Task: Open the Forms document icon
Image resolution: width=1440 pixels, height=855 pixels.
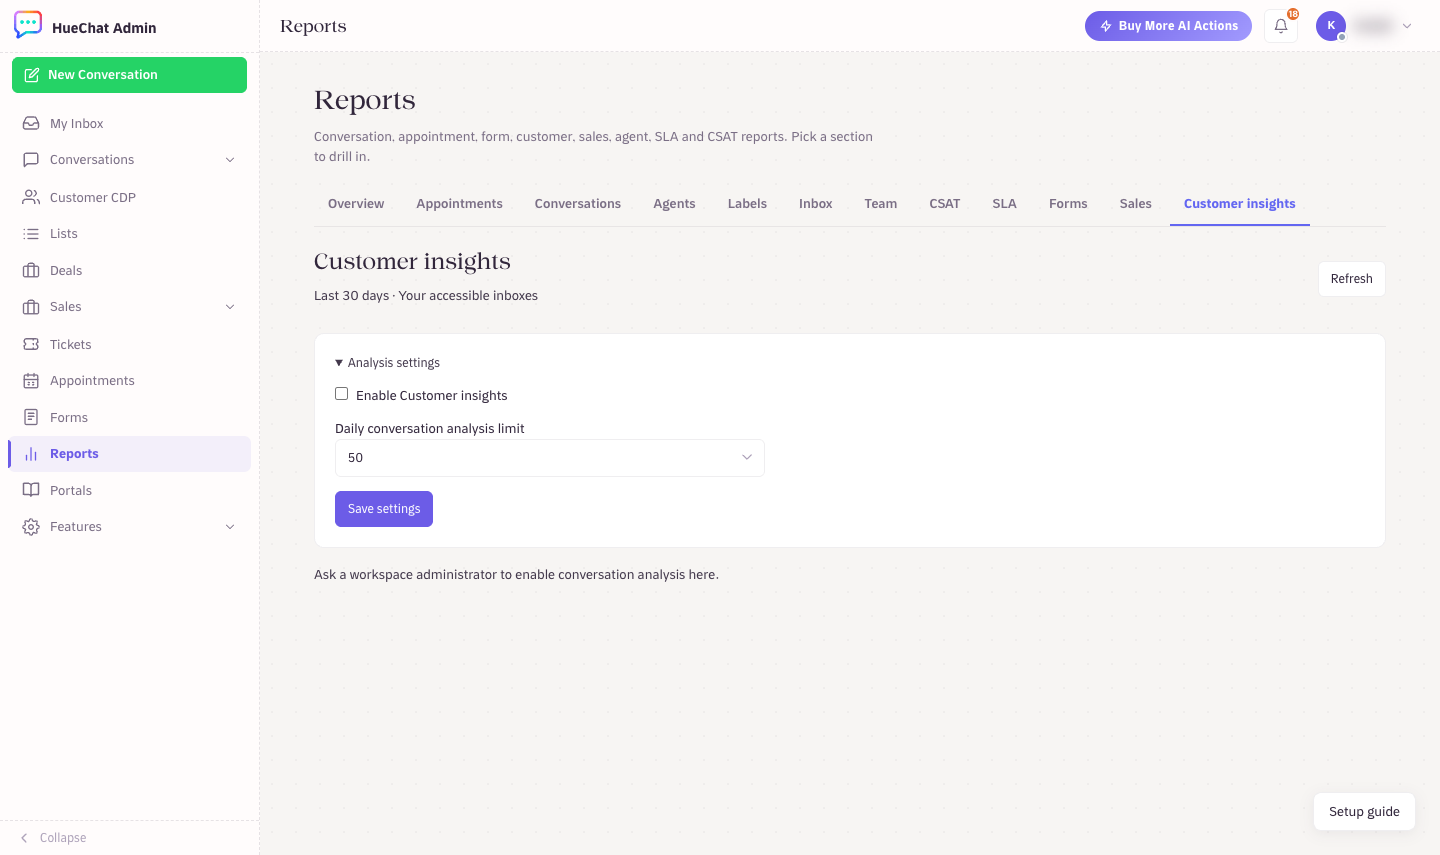Action: pos(31,417)
